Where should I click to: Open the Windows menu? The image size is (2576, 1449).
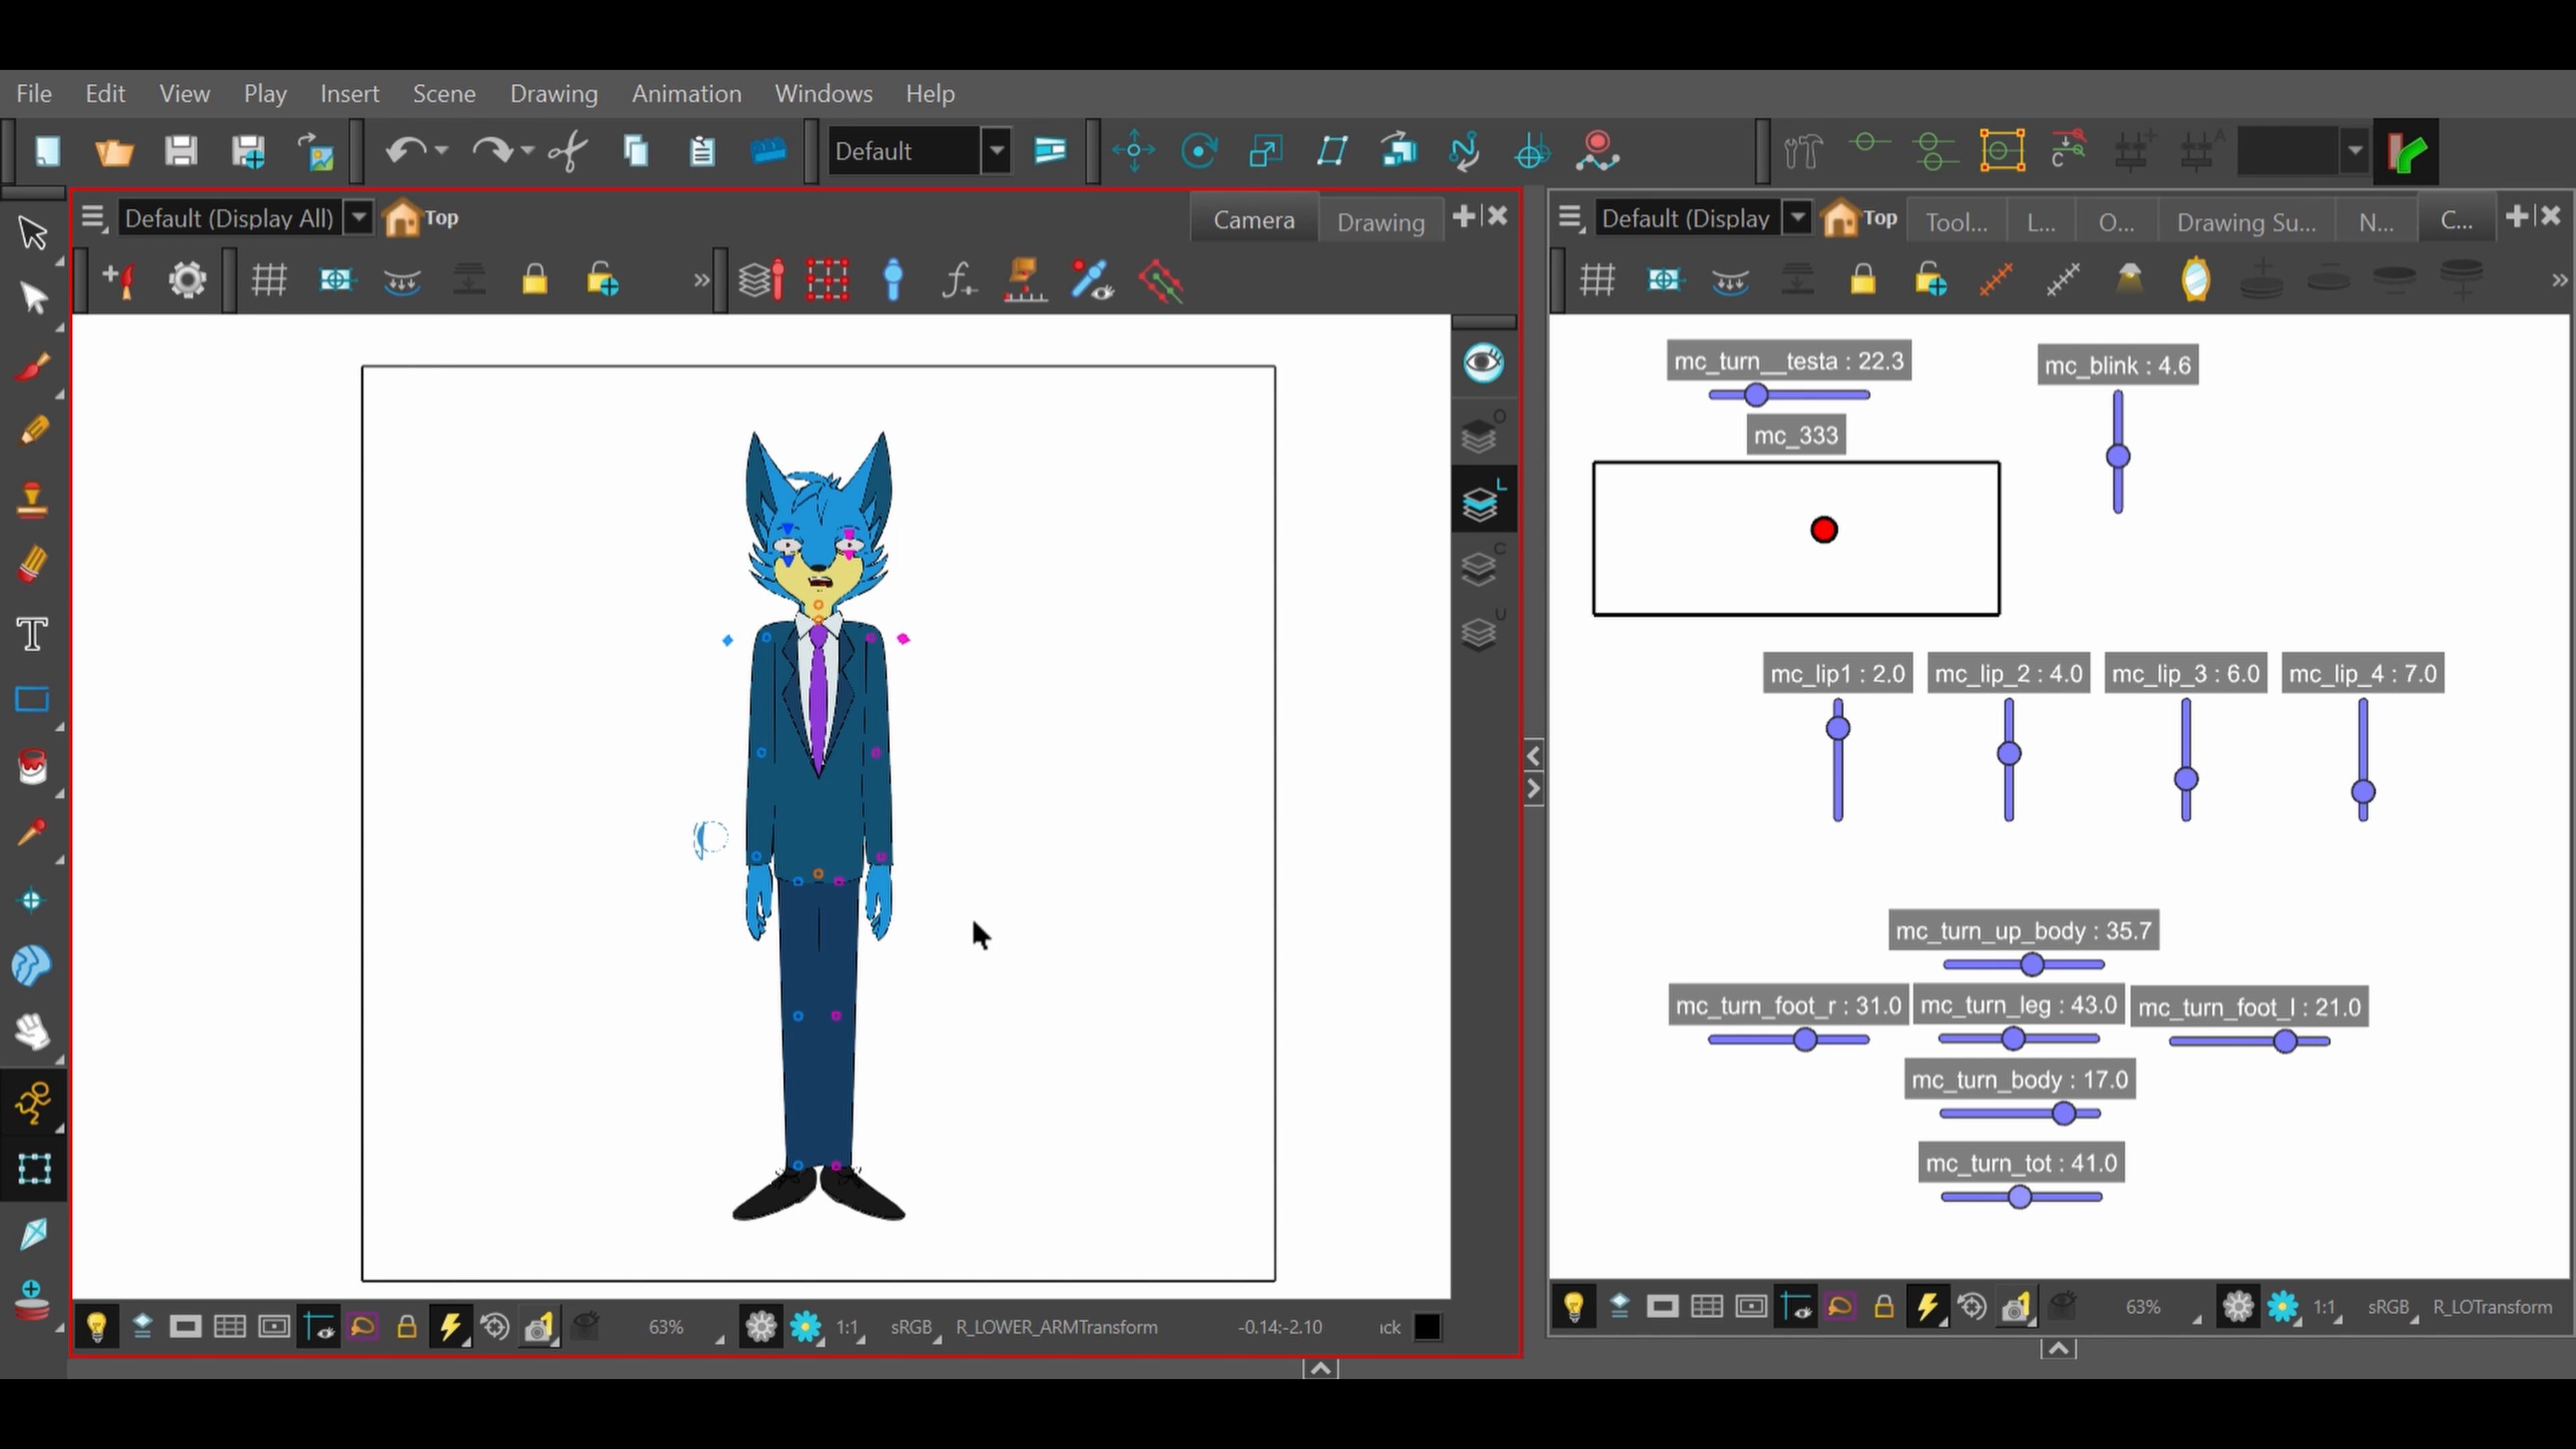click(823, 93)
